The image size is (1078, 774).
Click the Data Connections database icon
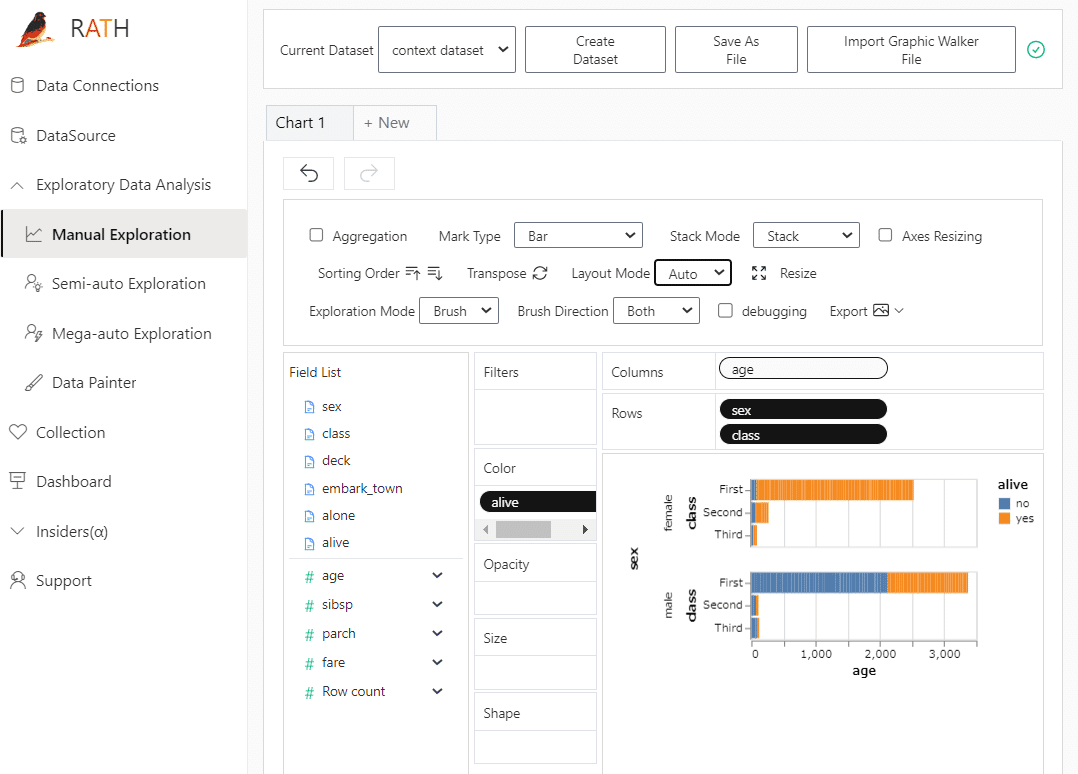click(18, 85)
